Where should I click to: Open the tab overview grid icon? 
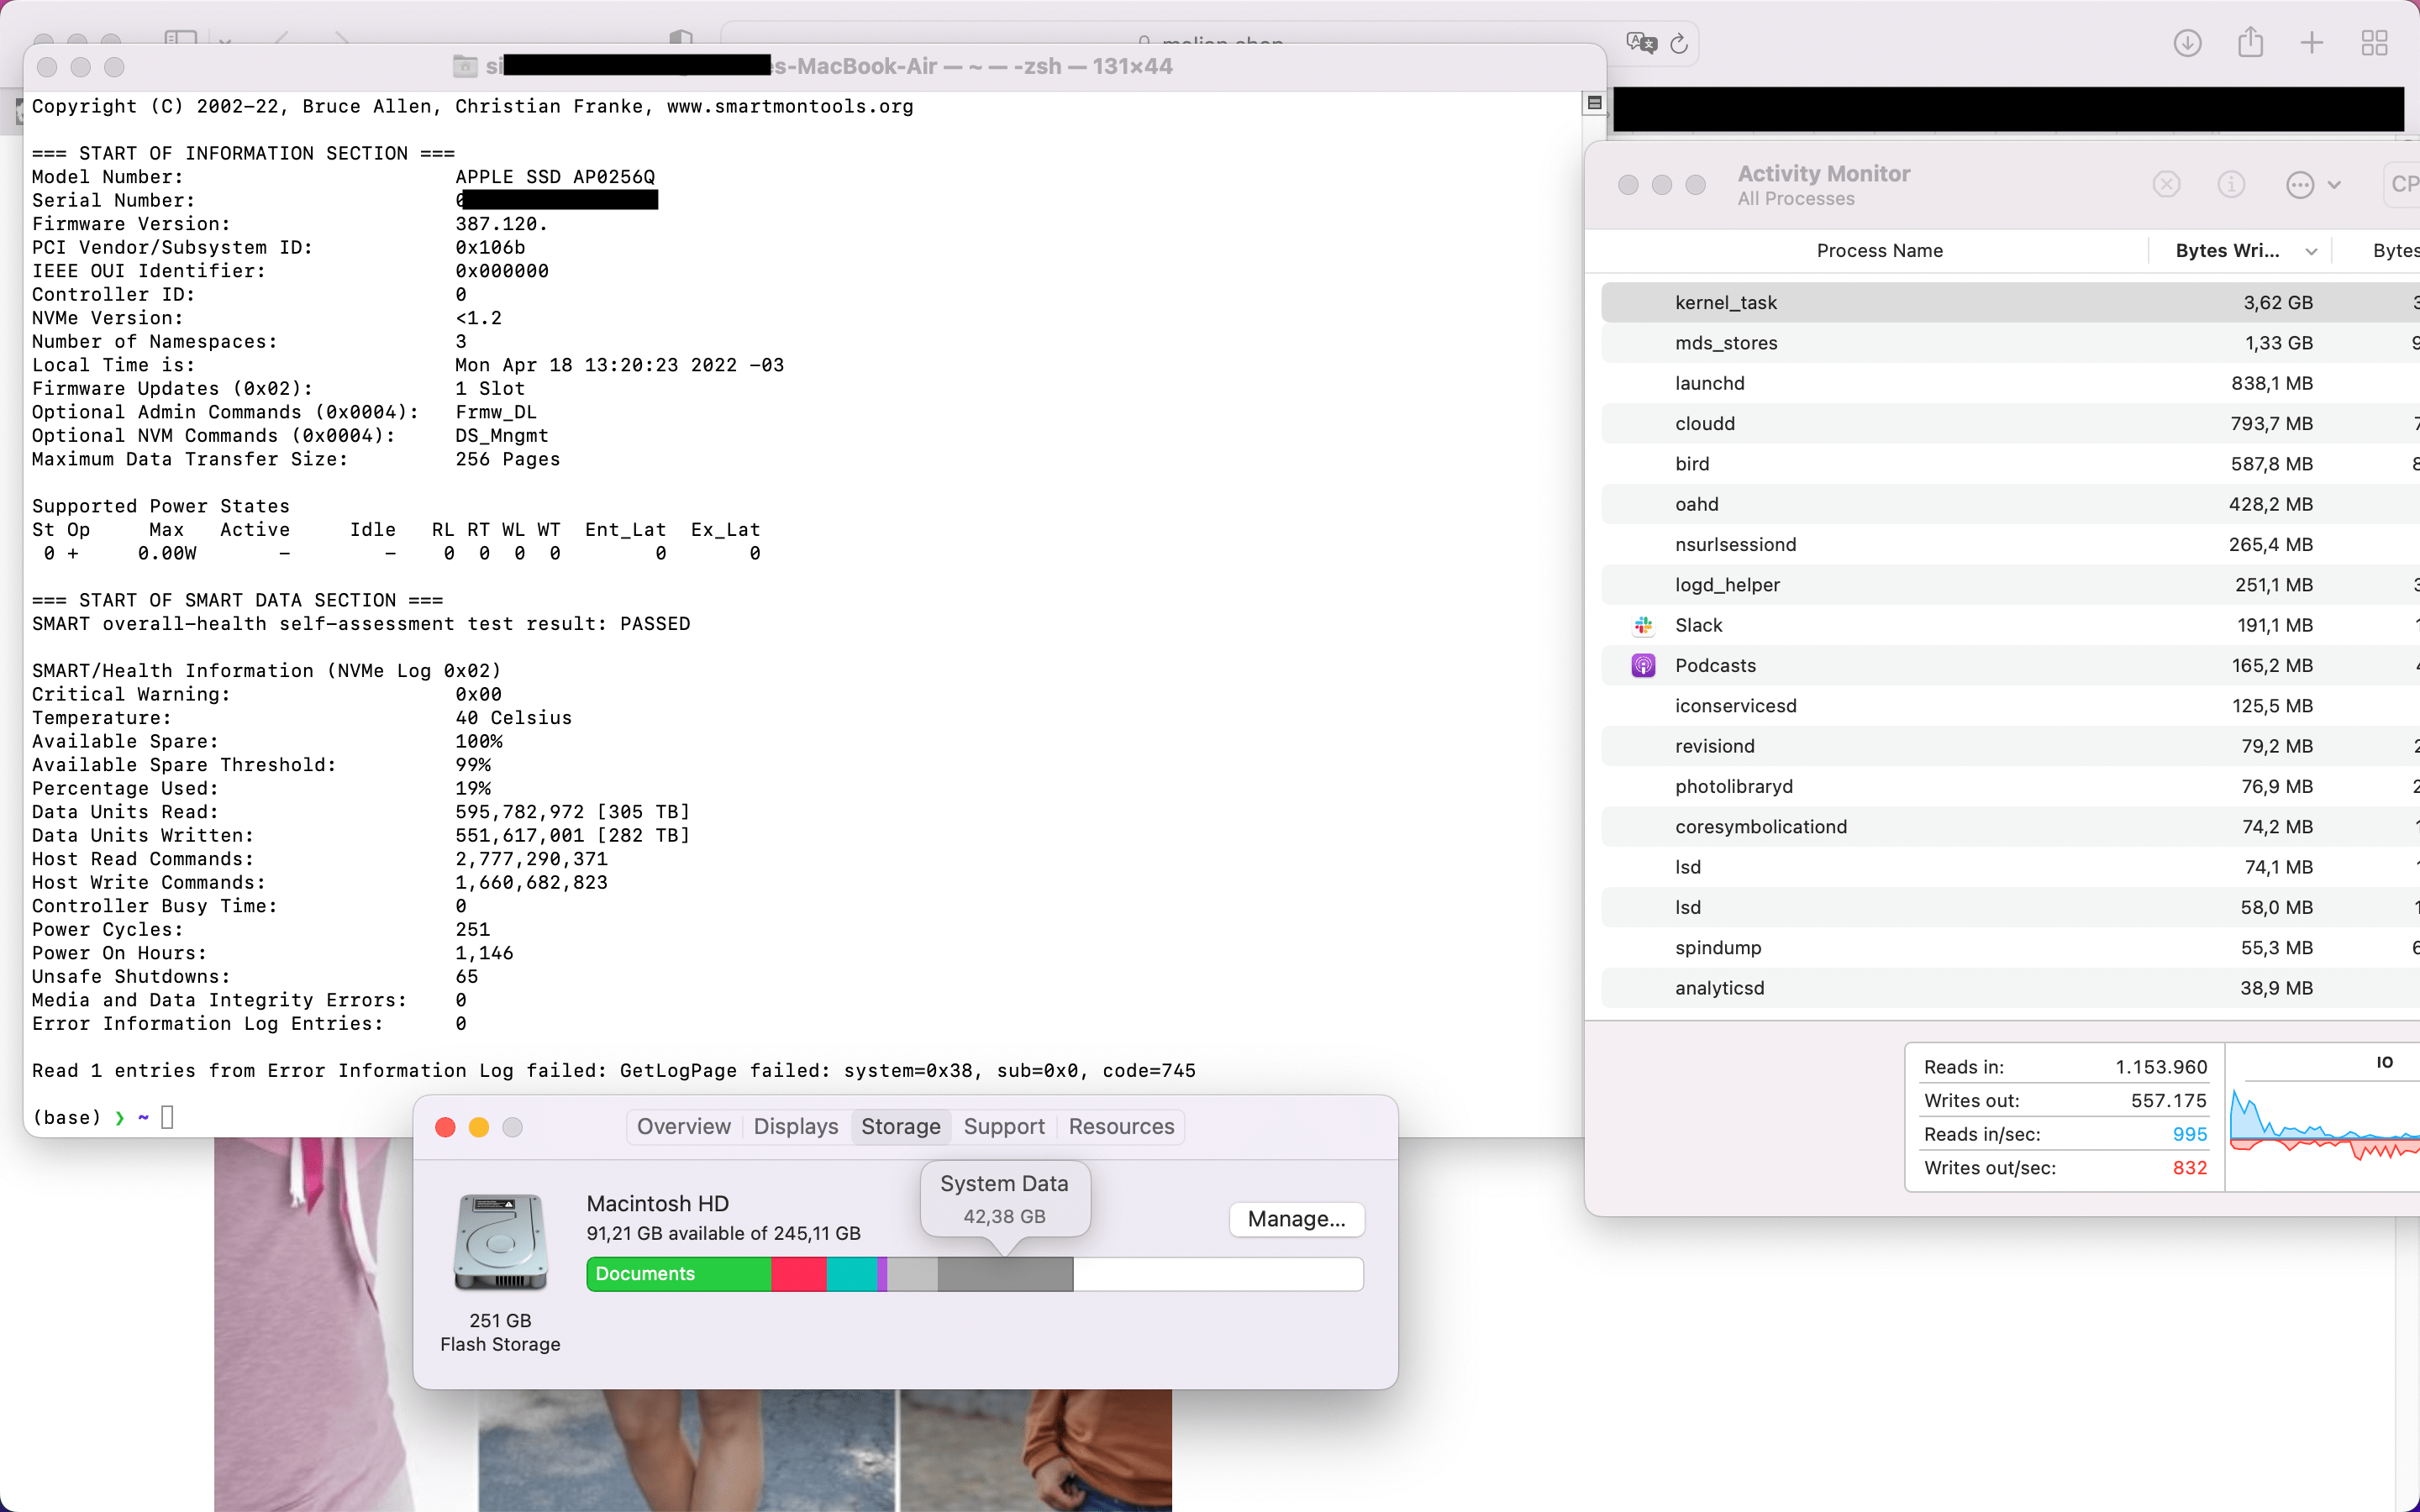(2374, 42)
